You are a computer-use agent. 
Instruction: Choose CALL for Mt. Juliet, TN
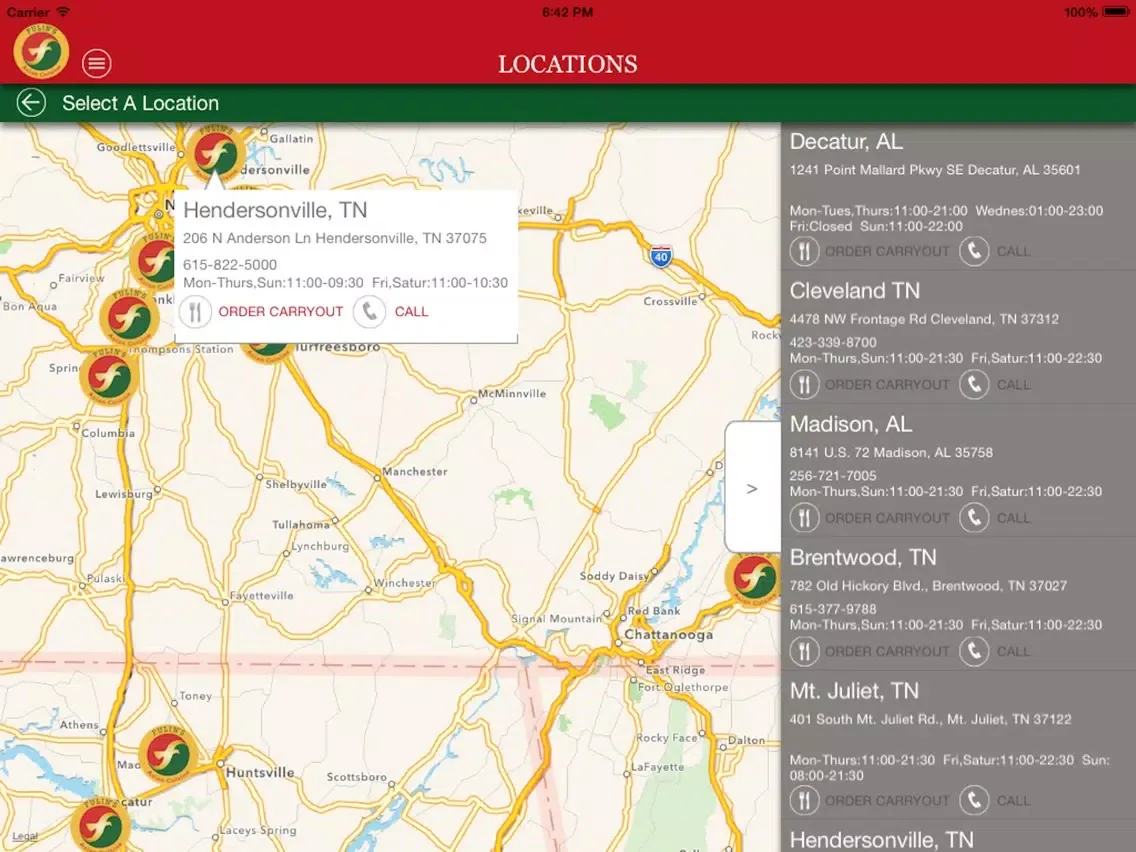point(1013,801)
